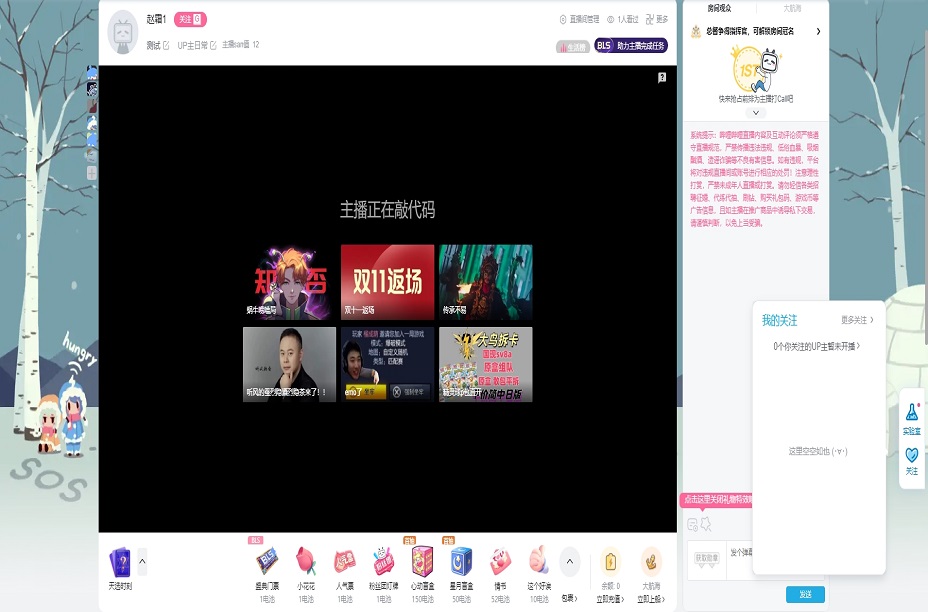928x612 pixels.
Task: Click the 主播san值 12 label
Action: click(240, 44)
